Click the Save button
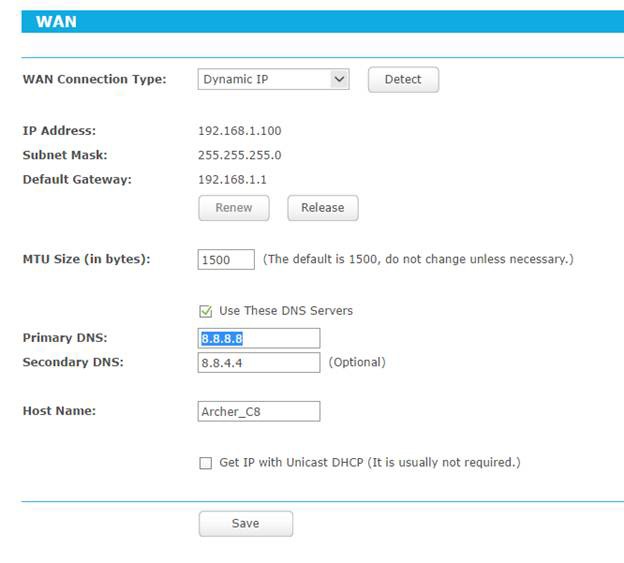This screenshot has width=624, height=563. 246,524
